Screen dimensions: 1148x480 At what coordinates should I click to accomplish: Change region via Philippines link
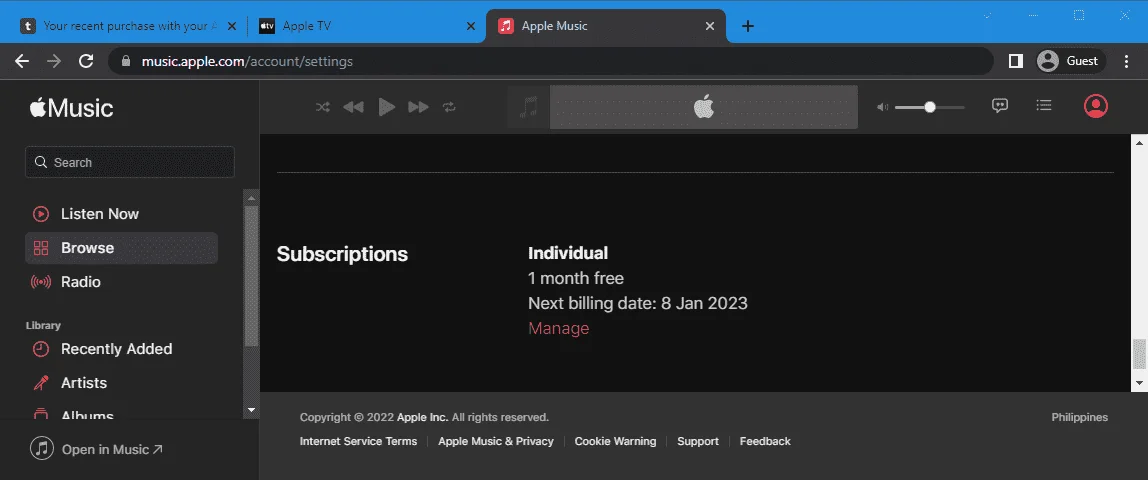pos(1079,417)
